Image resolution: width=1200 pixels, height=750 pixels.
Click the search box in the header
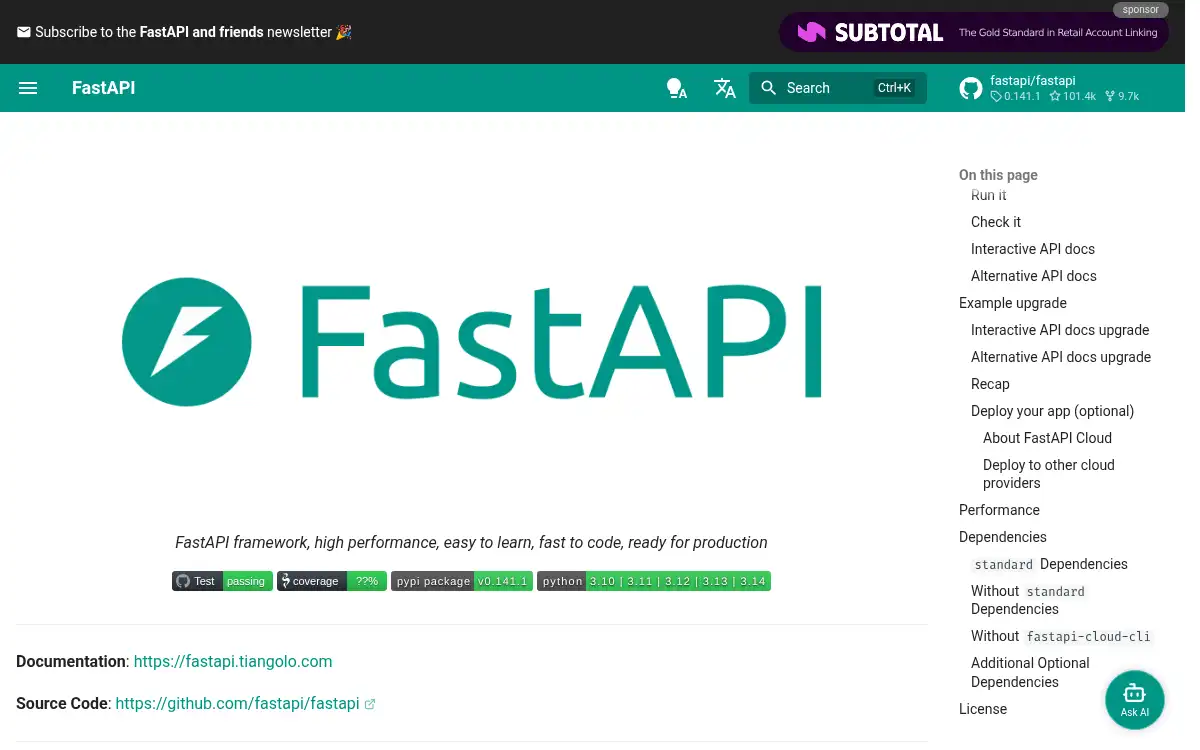coord(838,88)
